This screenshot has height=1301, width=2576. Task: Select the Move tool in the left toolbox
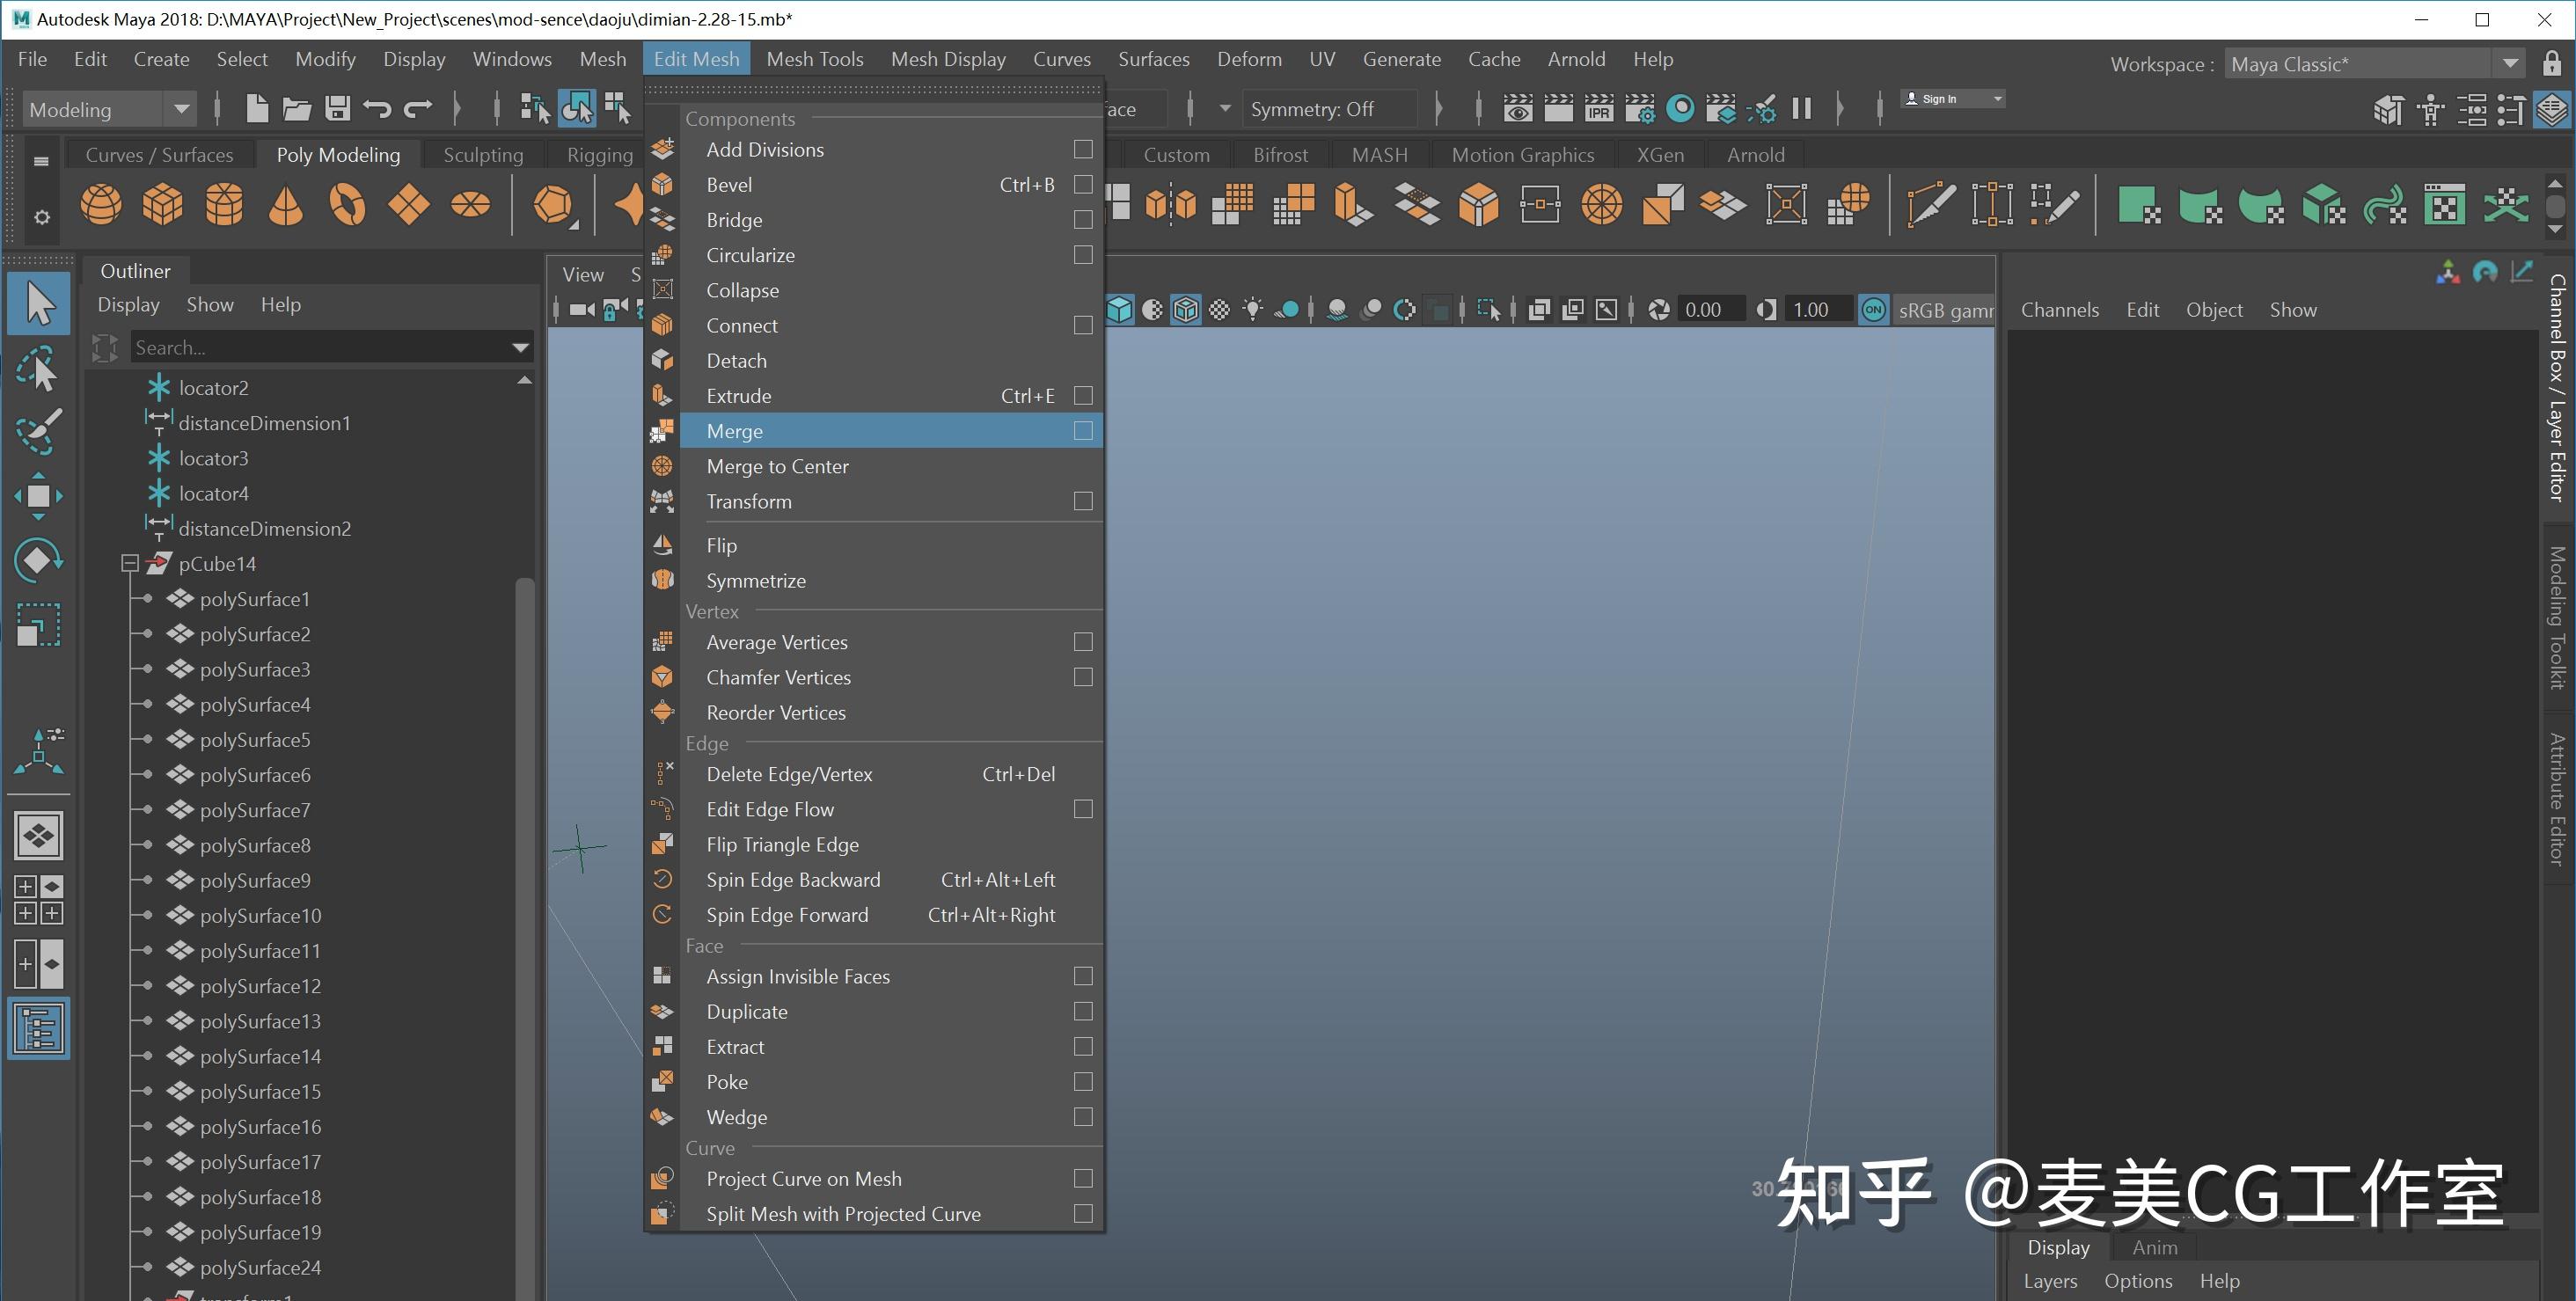point(38,496)
